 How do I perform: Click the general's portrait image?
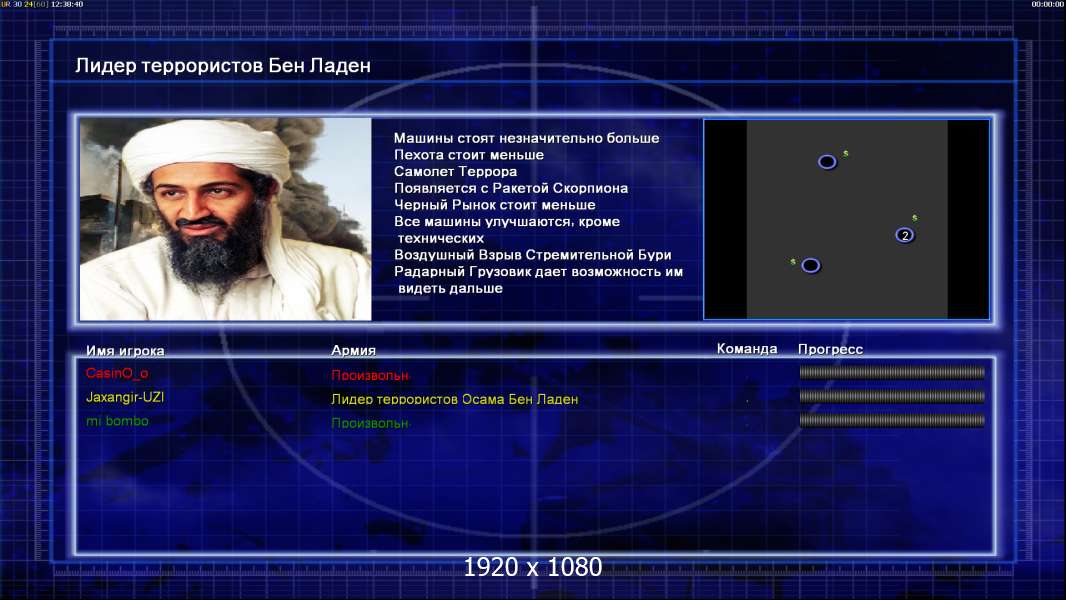pos(225,220)
